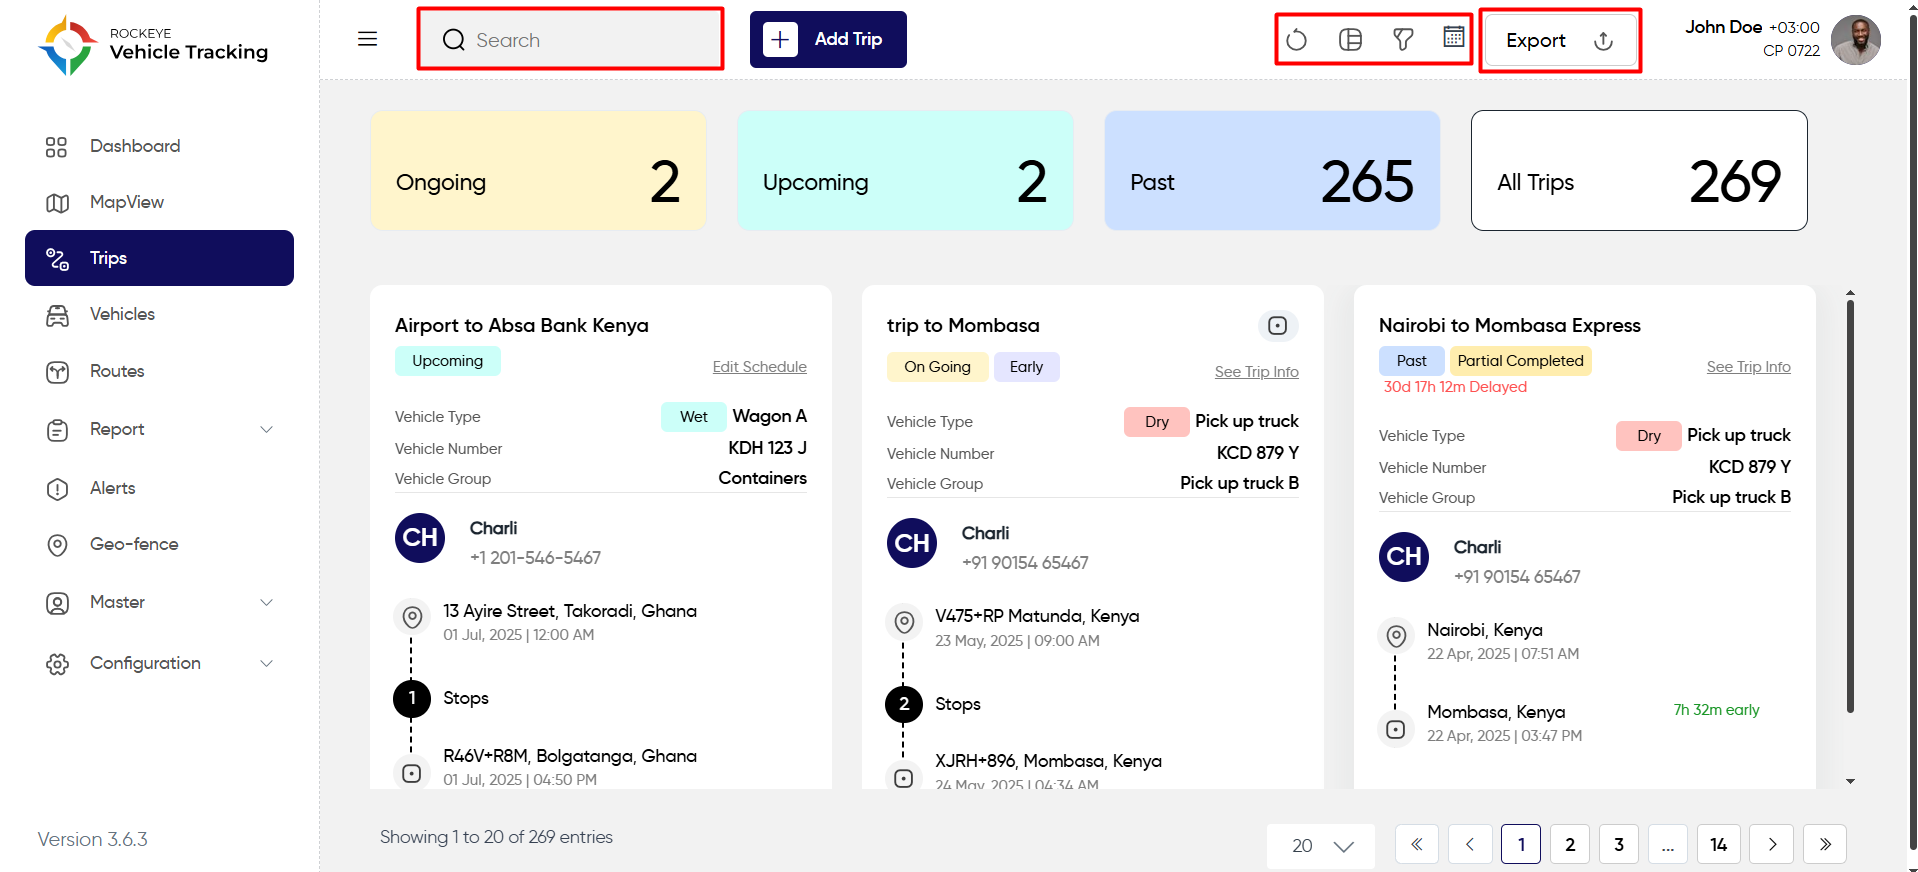Open MapView in the sidebar

click(160, 203)
